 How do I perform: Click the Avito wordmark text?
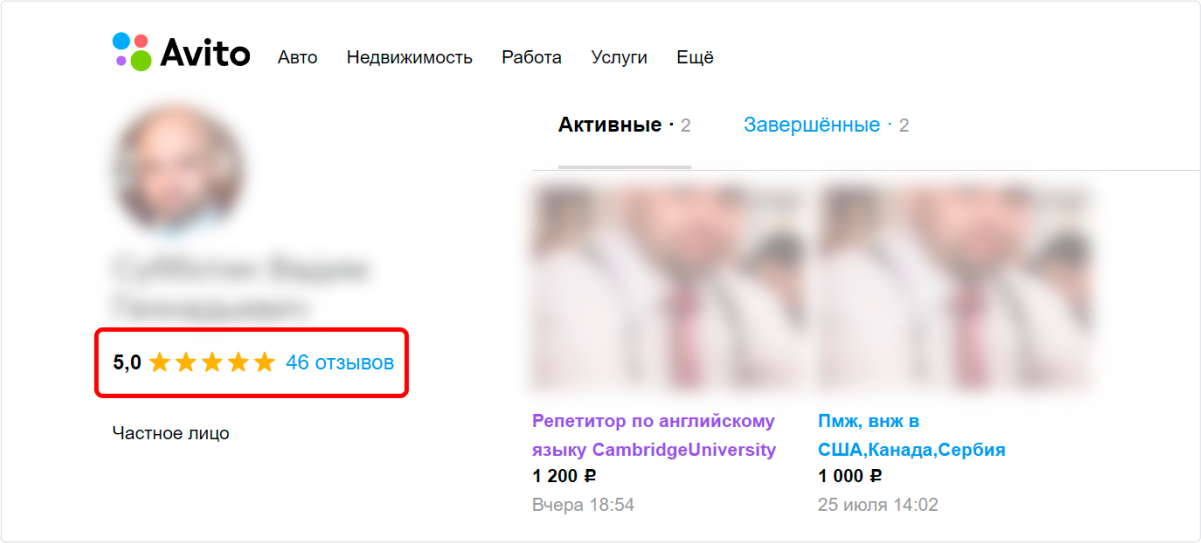tap(205, 52)
